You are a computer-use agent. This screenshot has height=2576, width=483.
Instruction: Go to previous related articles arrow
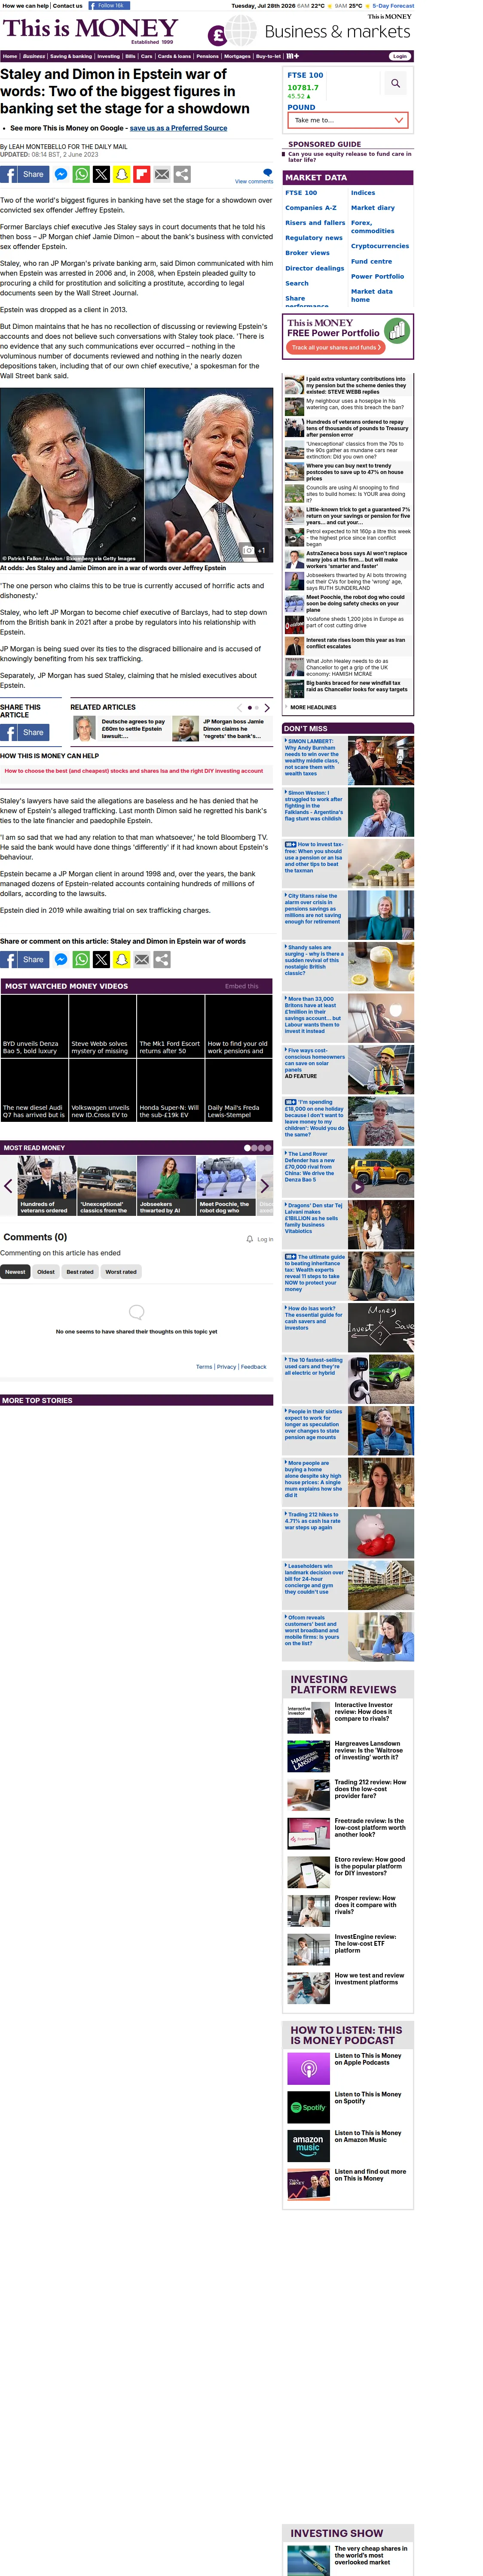239,707
